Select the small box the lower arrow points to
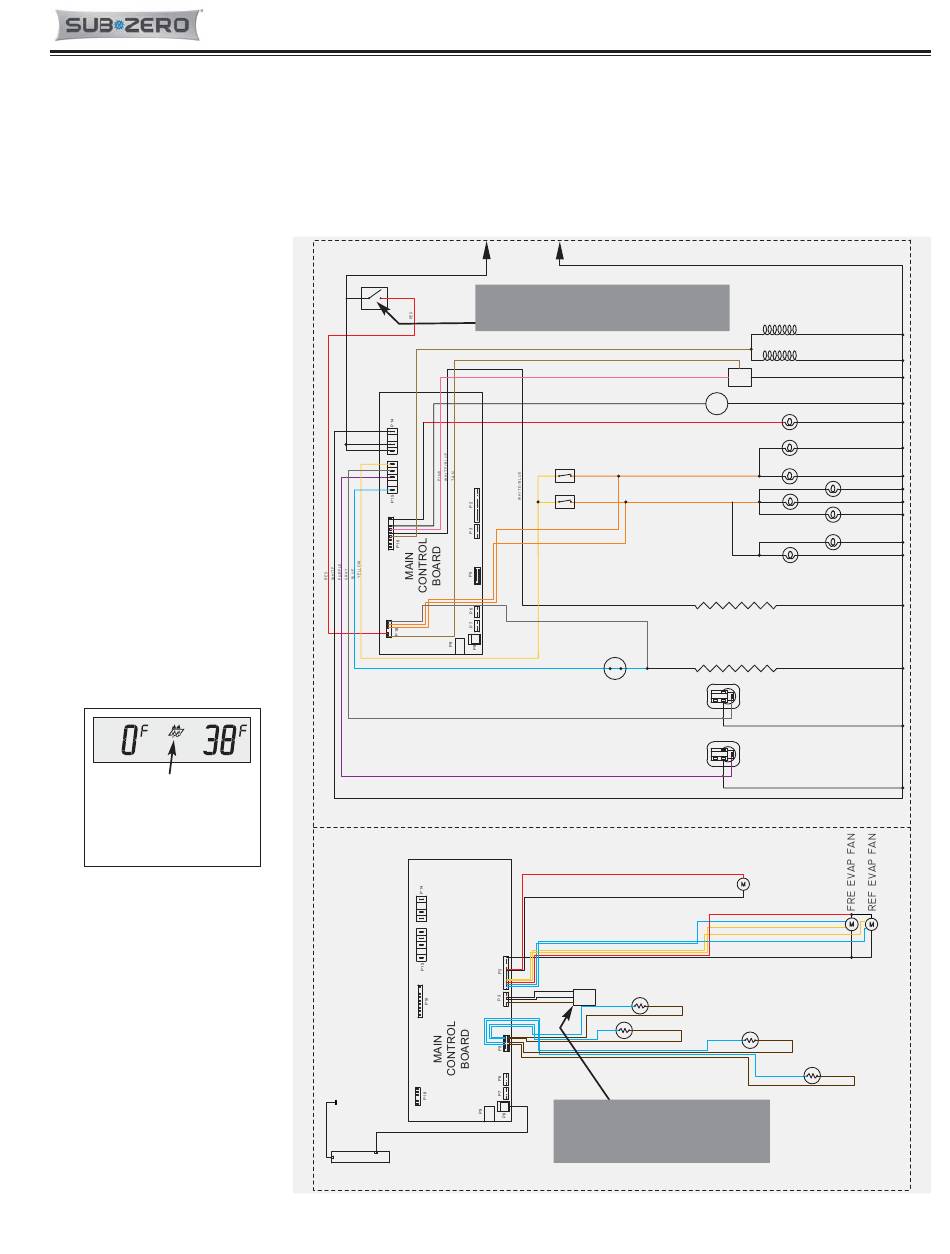The height and width of the screenshot is (1254, 950). tap(584, 996)
